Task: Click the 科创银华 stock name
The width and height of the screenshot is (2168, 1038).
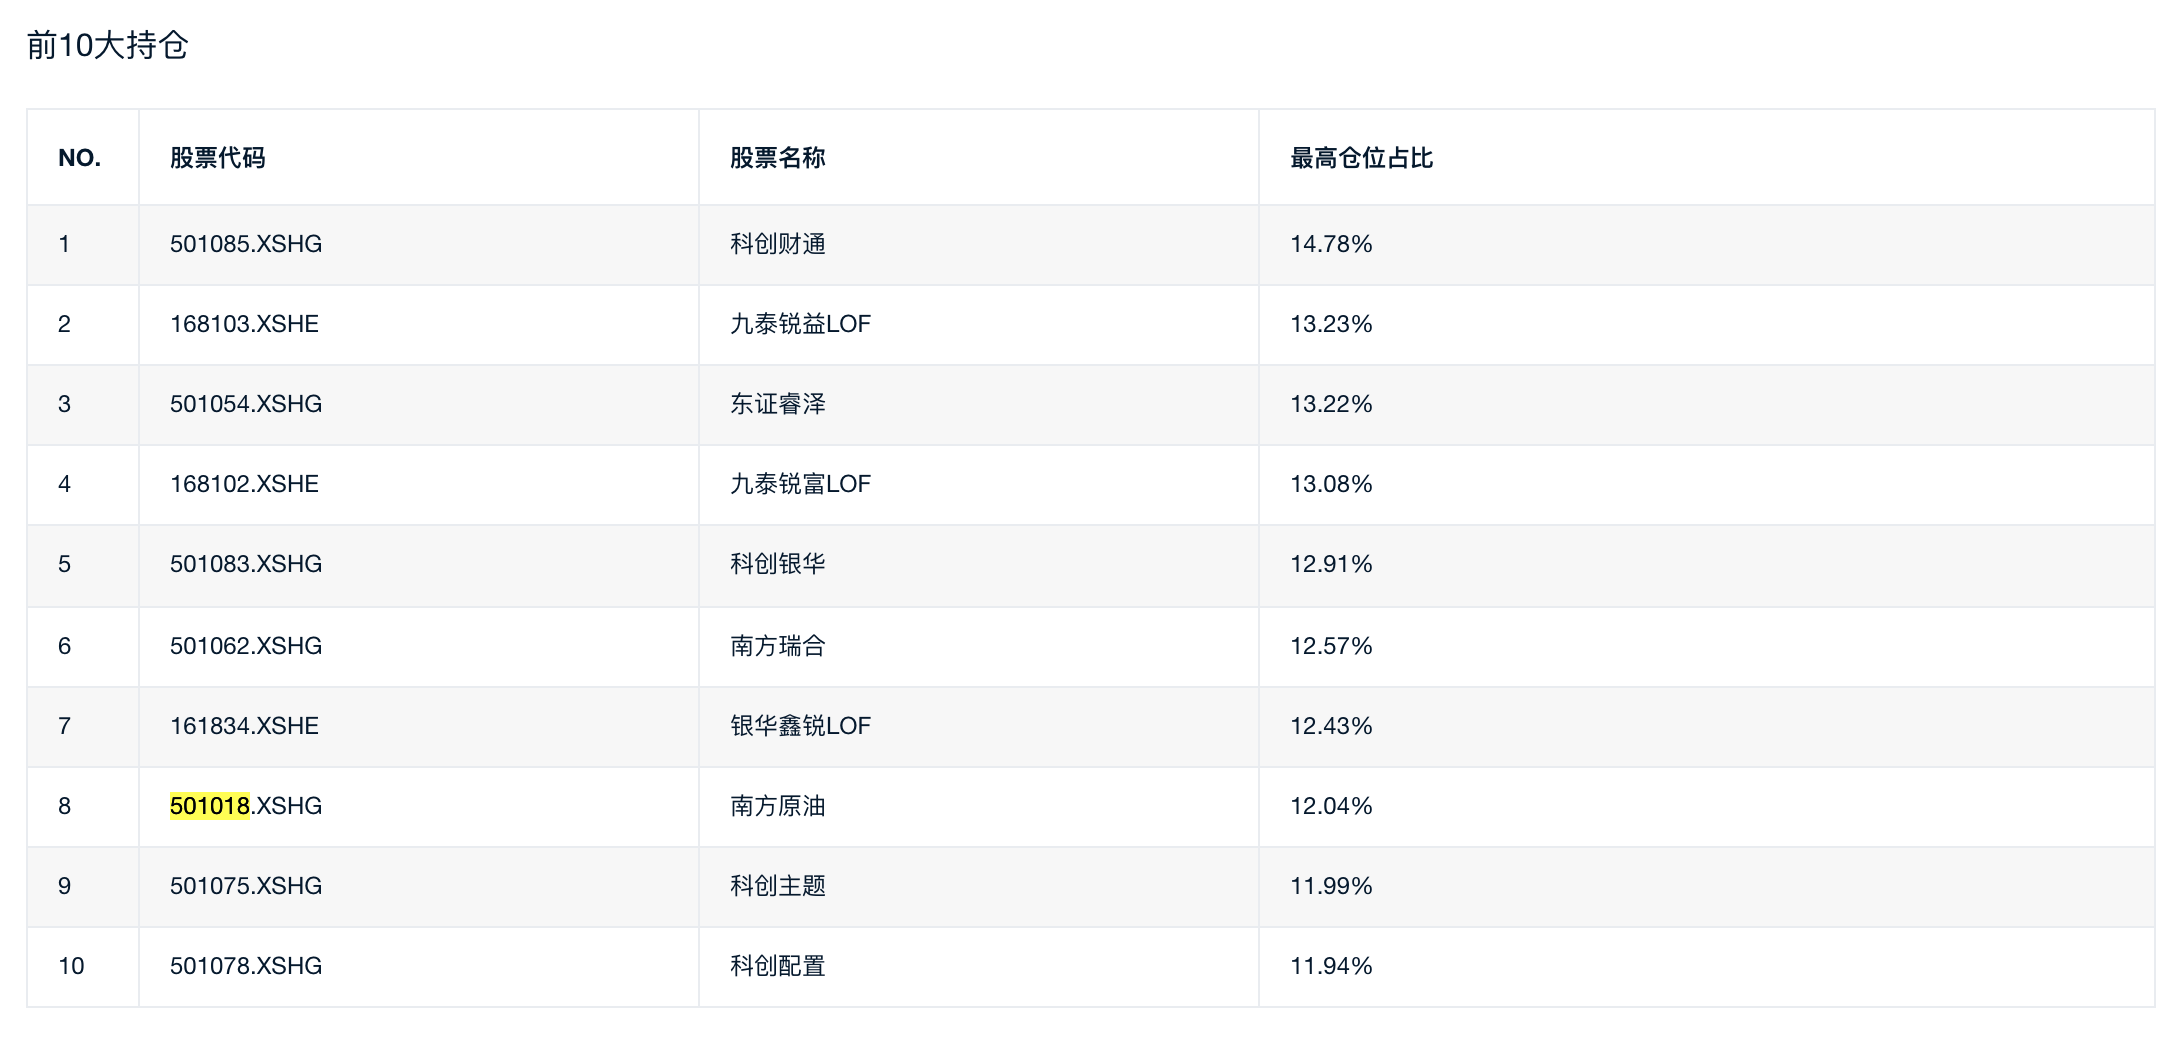Action: (777, 564)
